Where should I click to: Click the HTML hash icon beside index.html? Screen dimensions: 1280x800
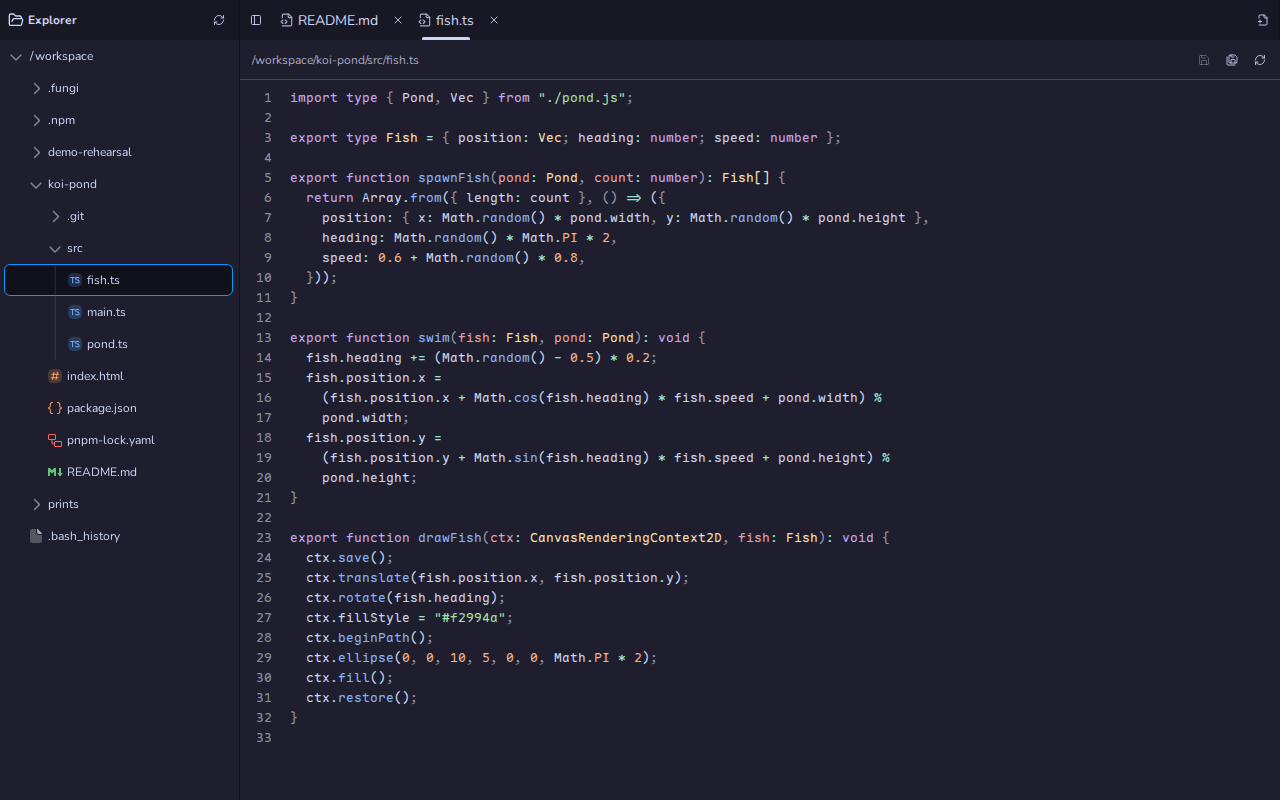click(x=55, y=376)
